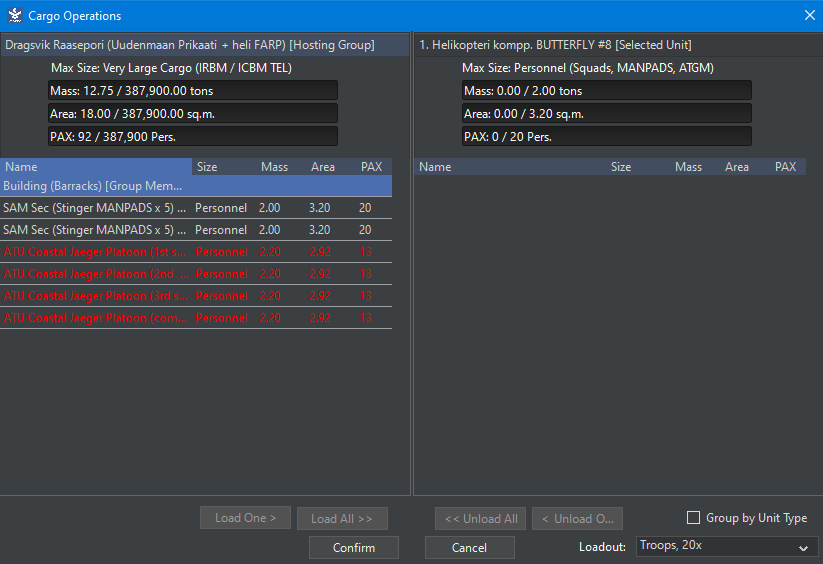
Task: Select ATU Coastal Jaeger Platoon (2nd ... row
Action: (x=196, y=274)
